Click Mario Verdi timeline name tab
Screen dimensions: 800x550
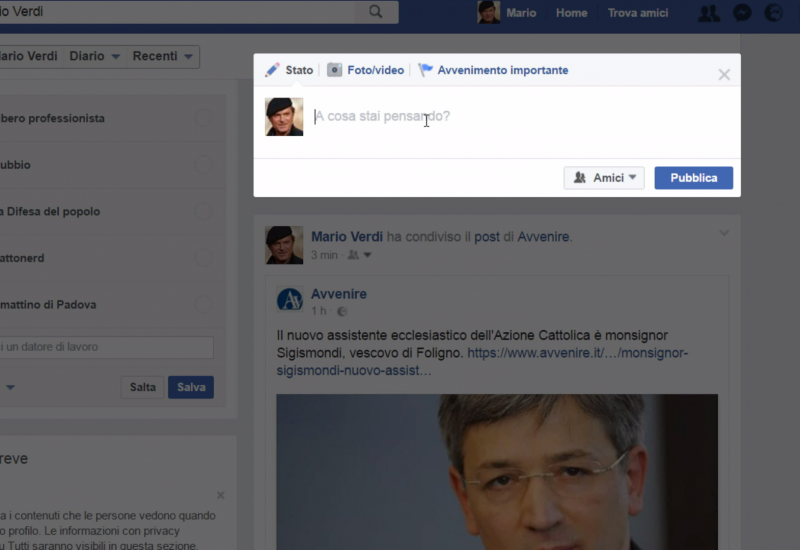(30, 56)
